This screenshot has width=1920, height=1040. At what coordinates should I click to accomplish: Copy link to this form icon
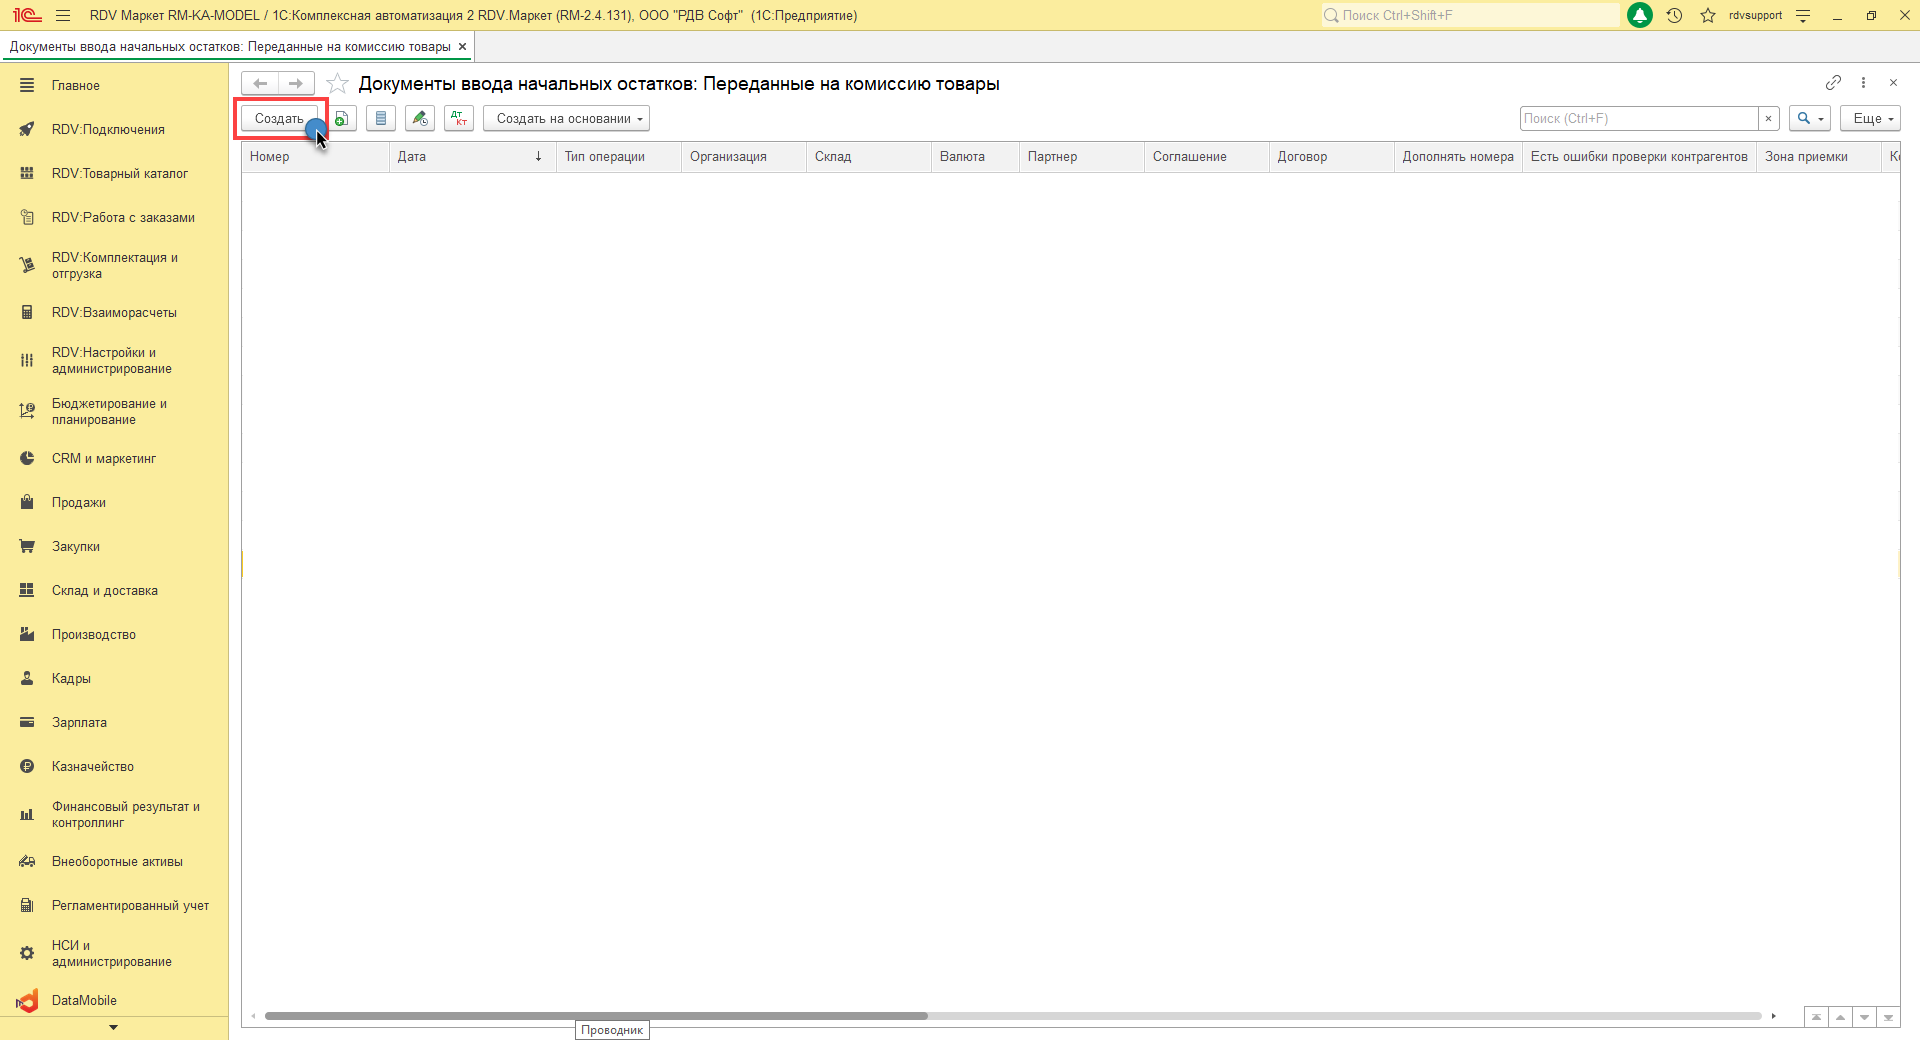[1833, 82]
